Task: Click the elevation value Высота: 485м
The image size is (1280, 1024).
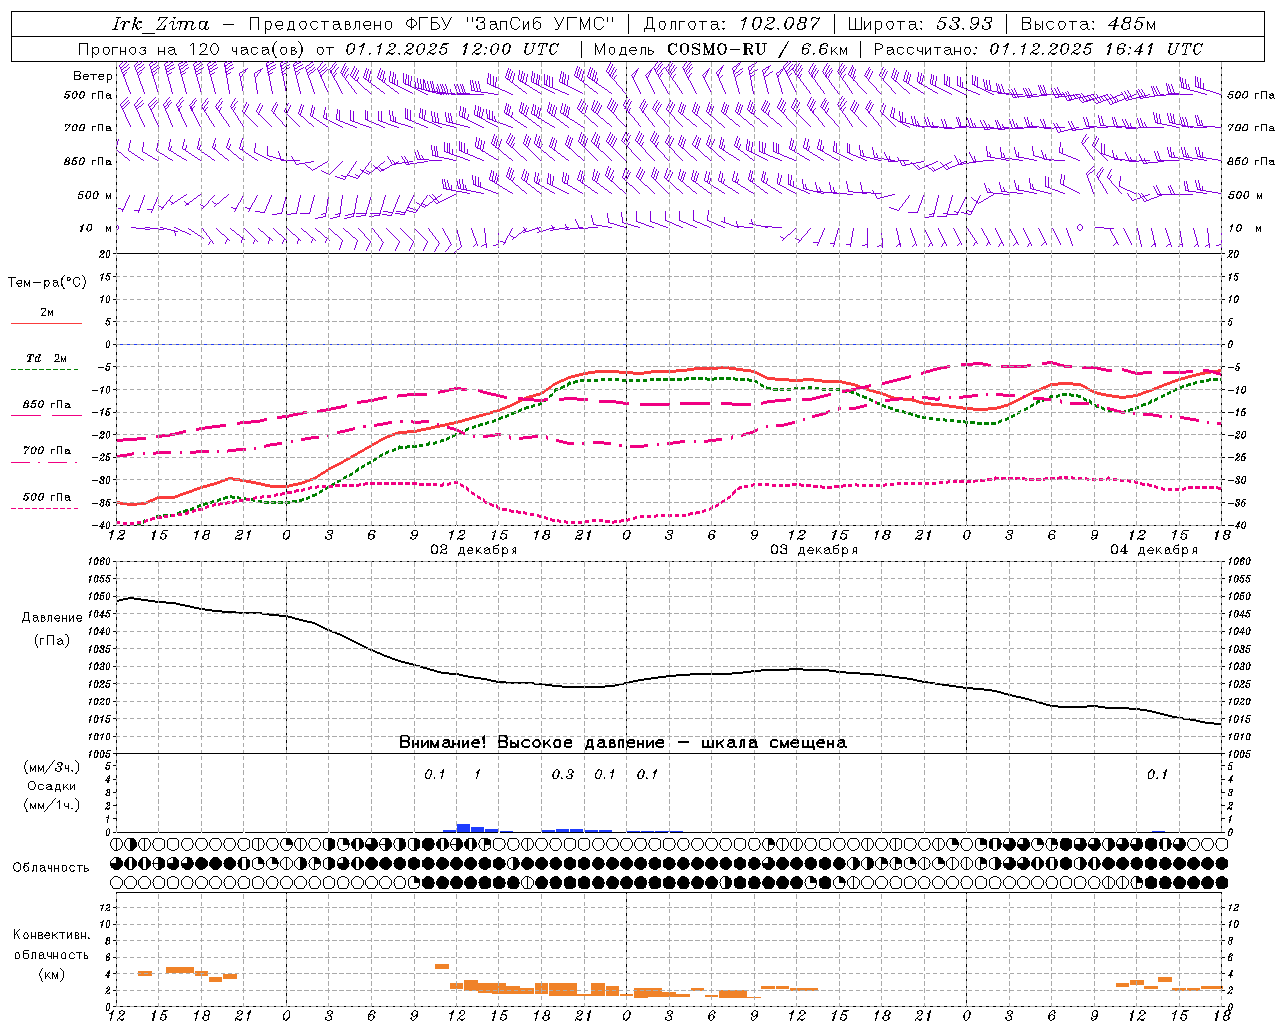Action: [1088, 24]
